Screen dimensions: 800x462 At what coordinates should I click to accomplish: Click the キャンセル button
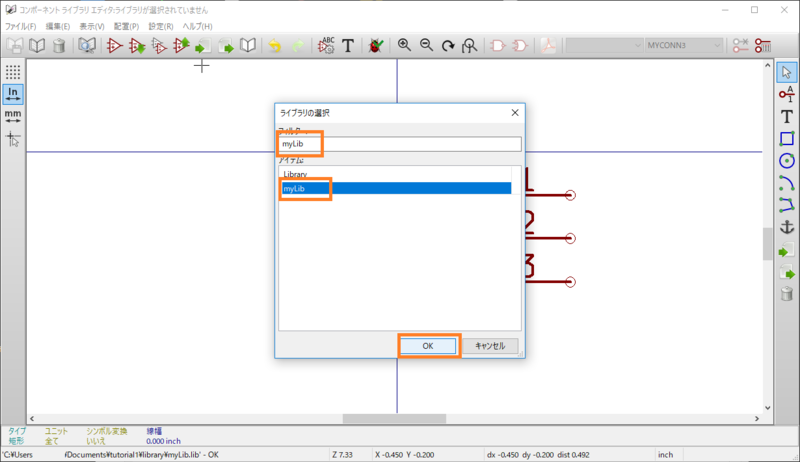coord(490,346)
